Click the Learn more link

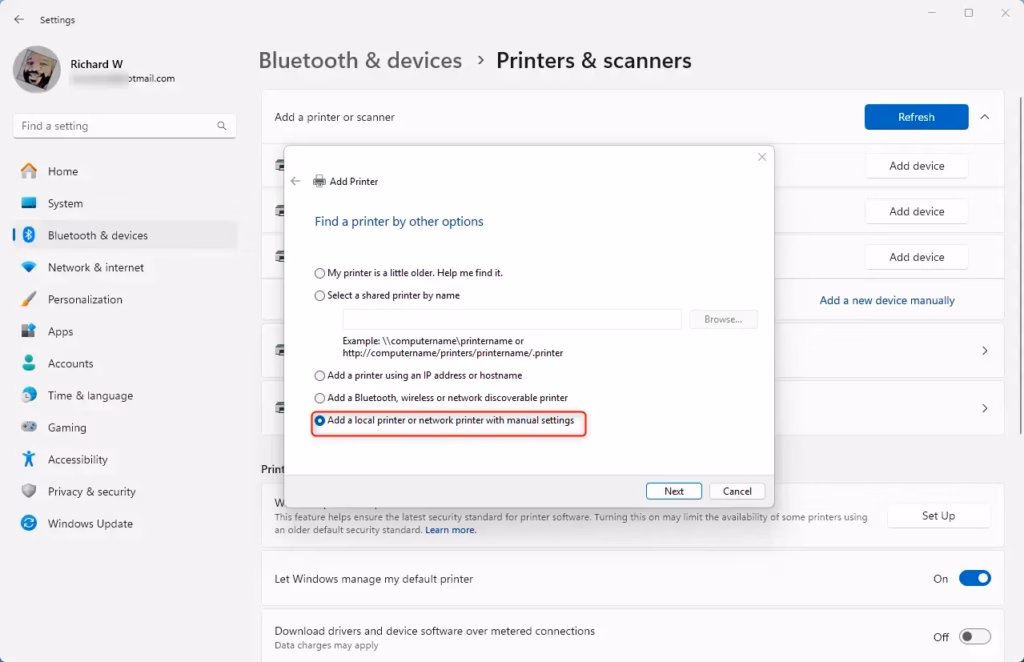coord(451,530)
